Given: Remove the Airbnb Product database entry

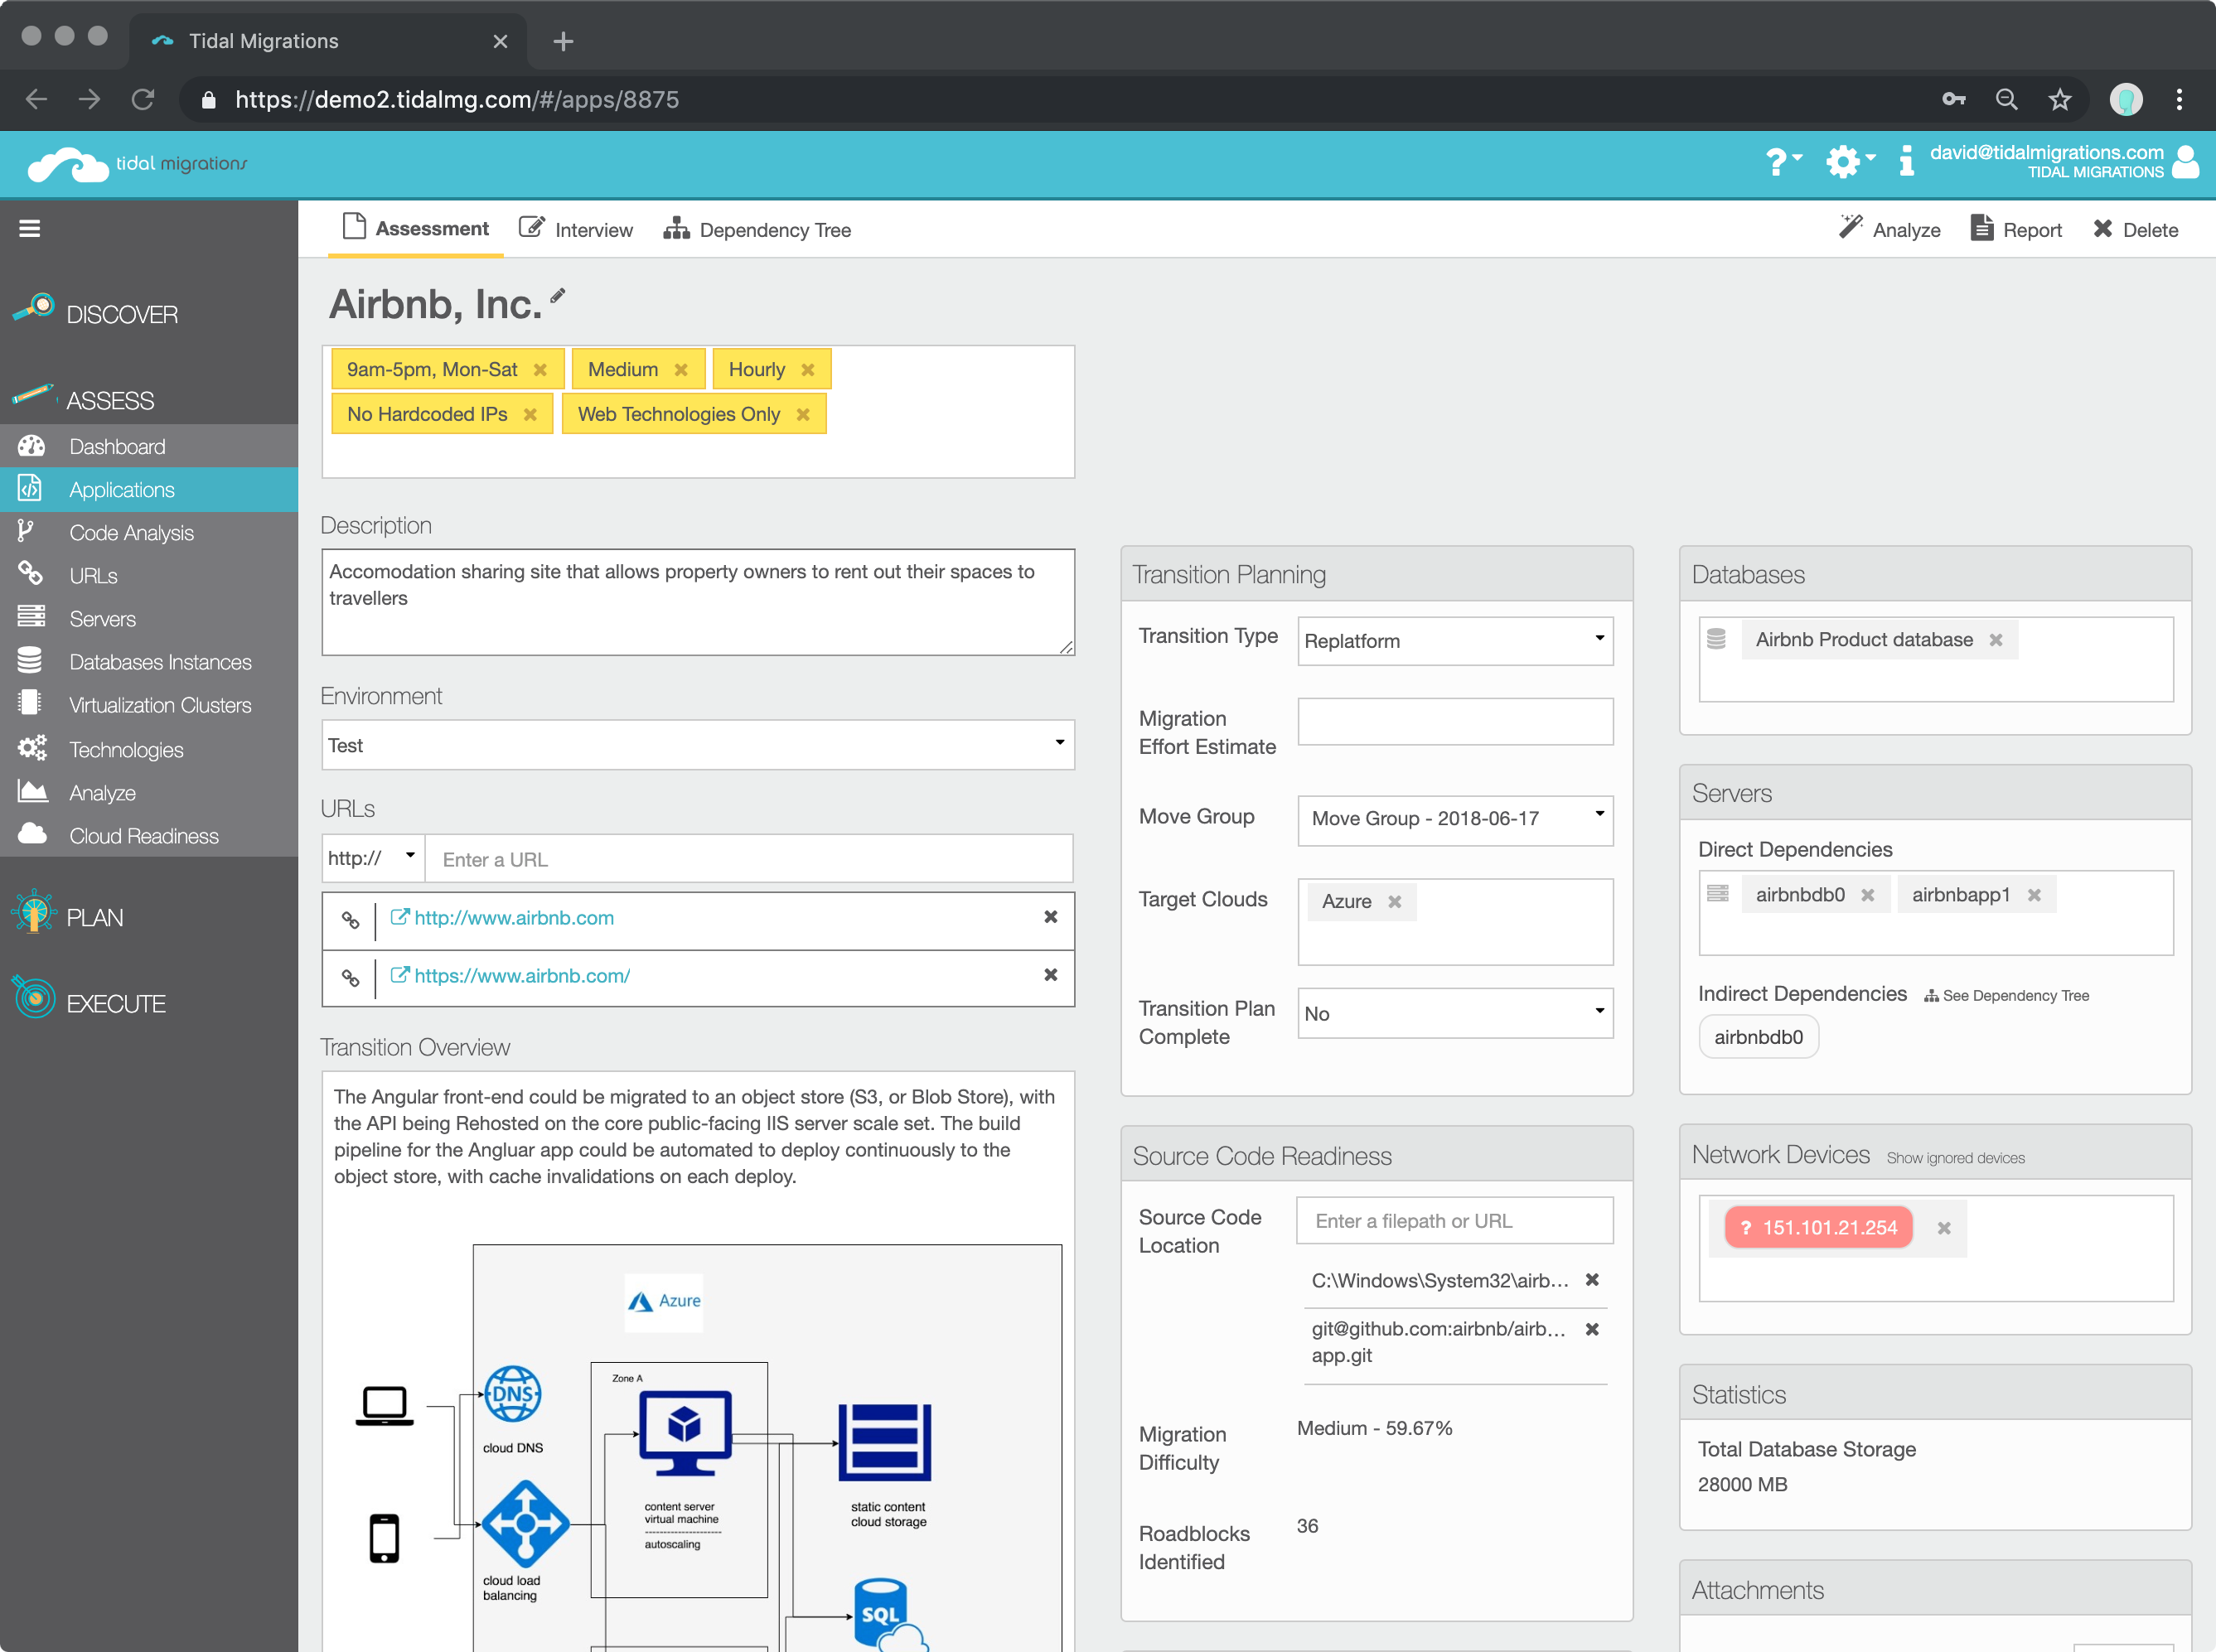Looking at the screenshot, I should tap(1996, 640).
